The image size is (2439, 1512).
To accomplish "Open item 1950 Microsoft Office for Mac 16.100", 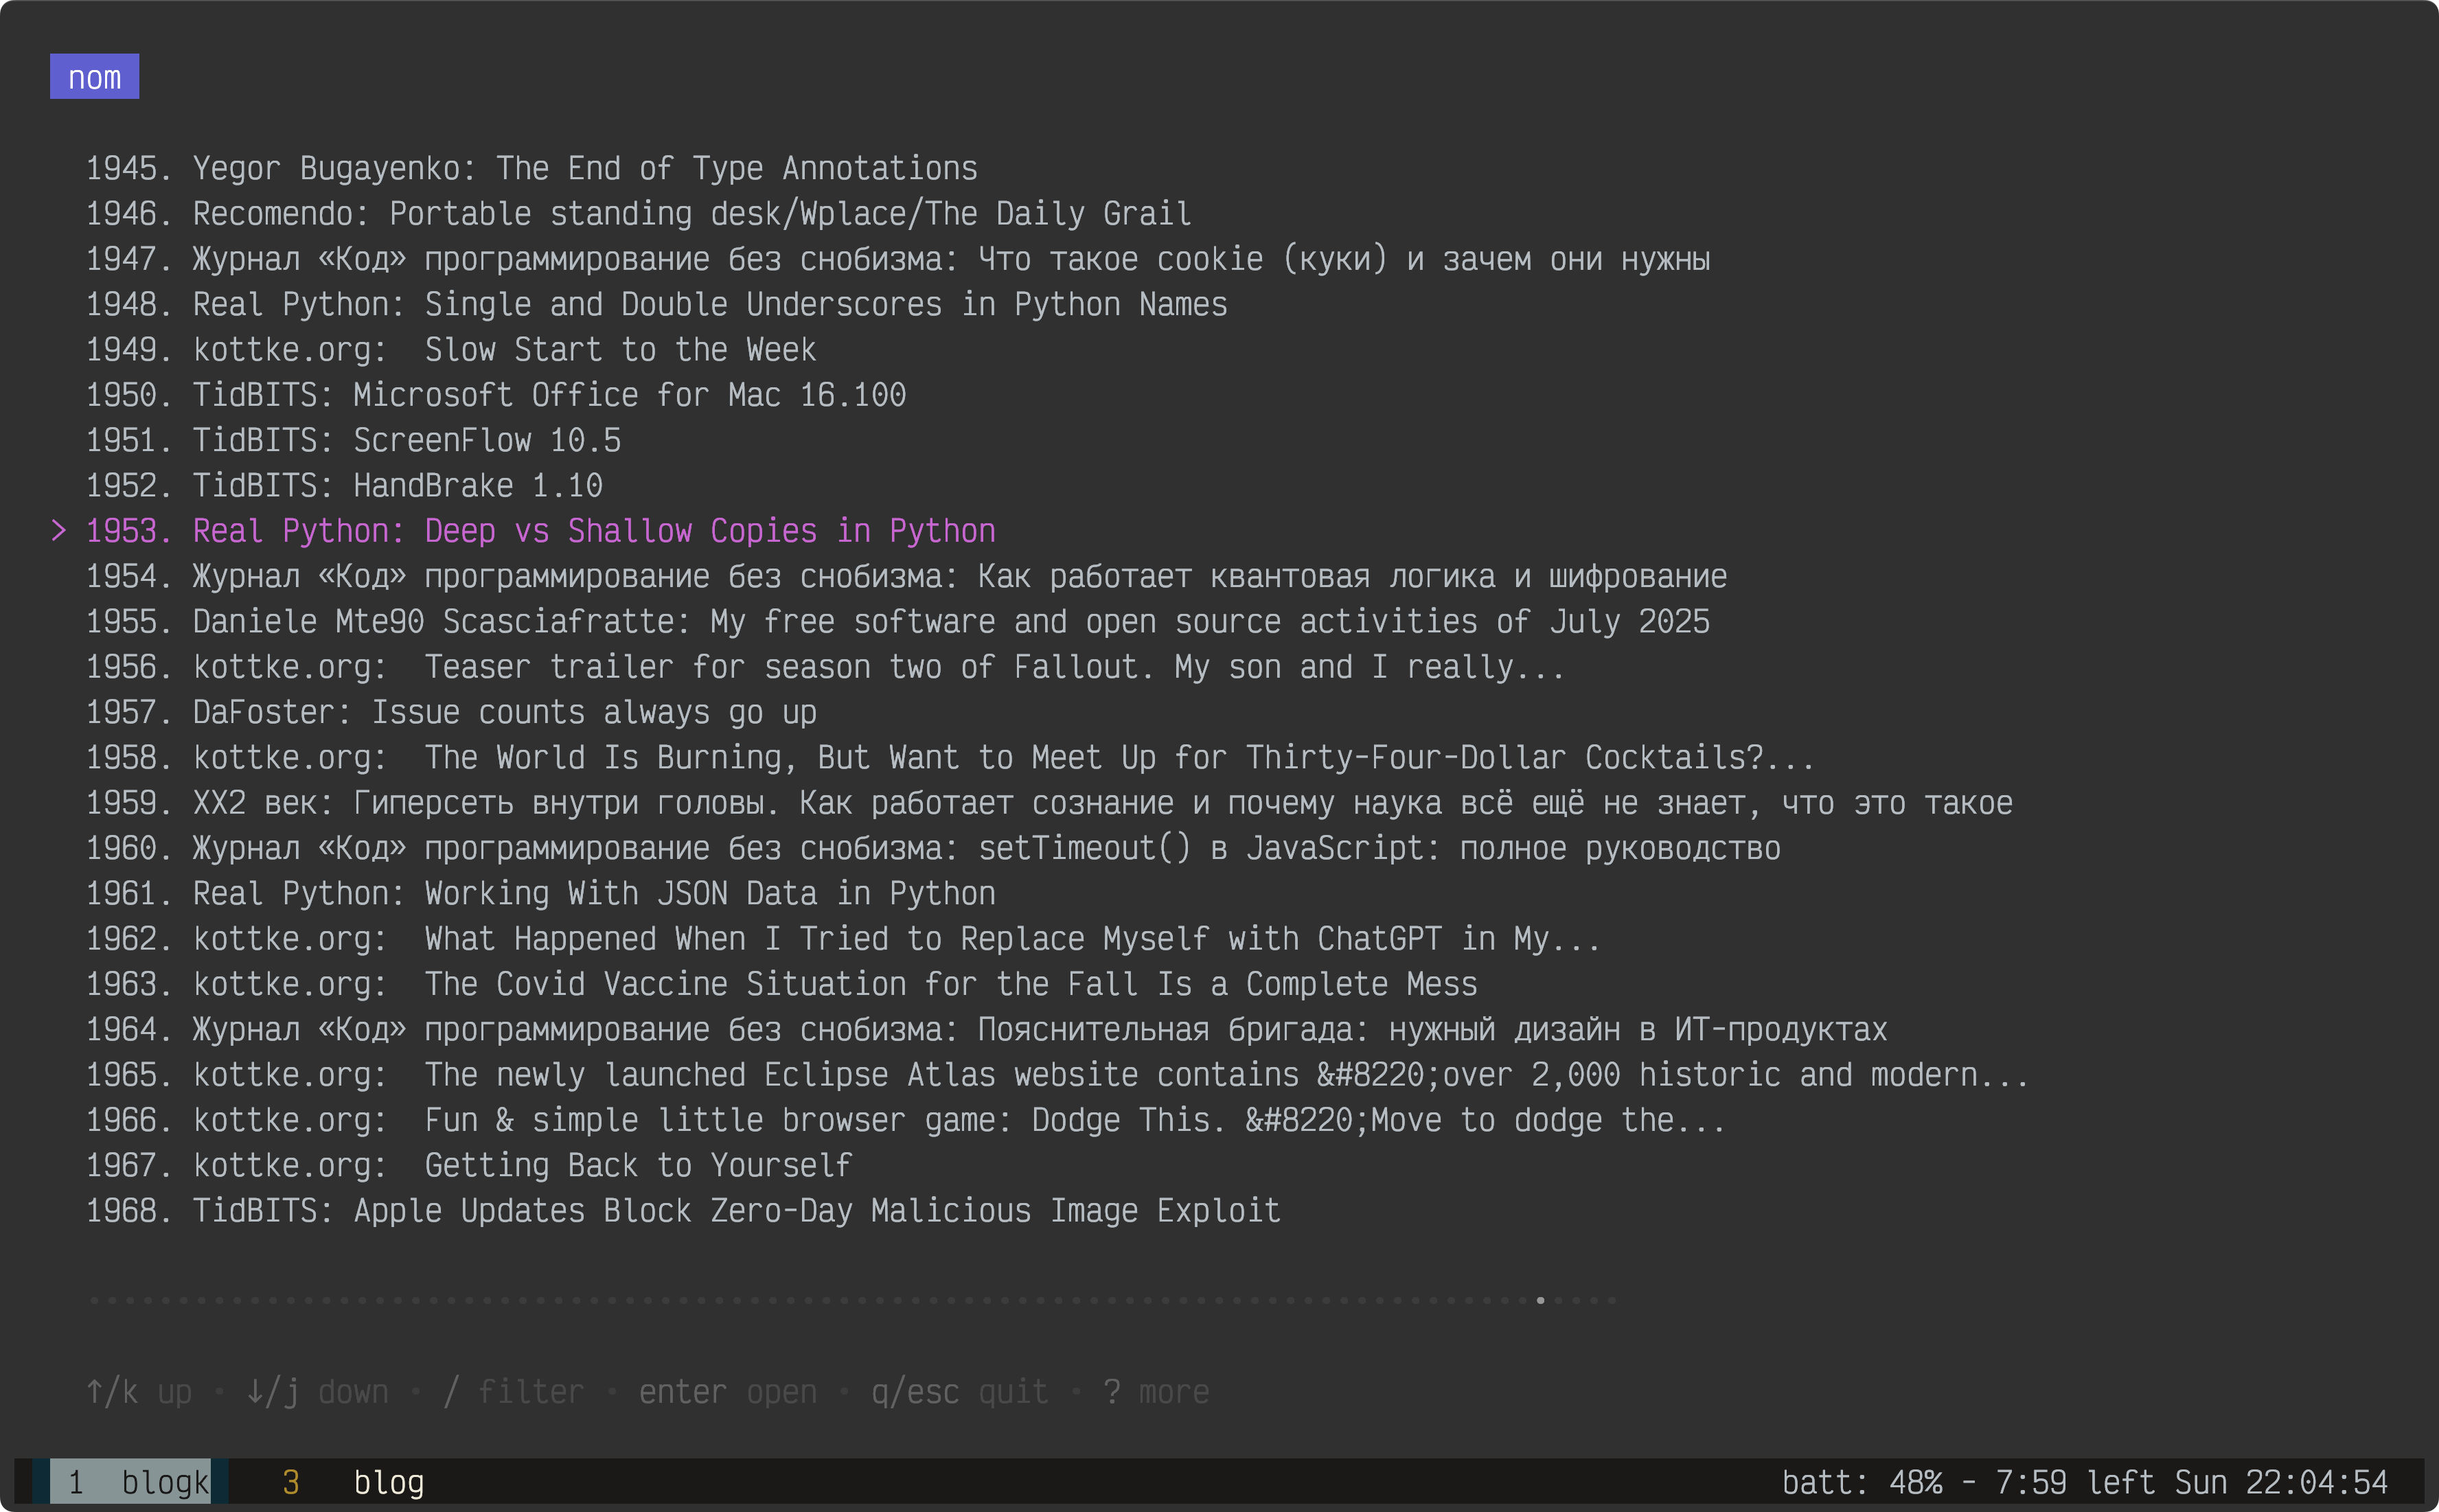I will tap(496, 395).
